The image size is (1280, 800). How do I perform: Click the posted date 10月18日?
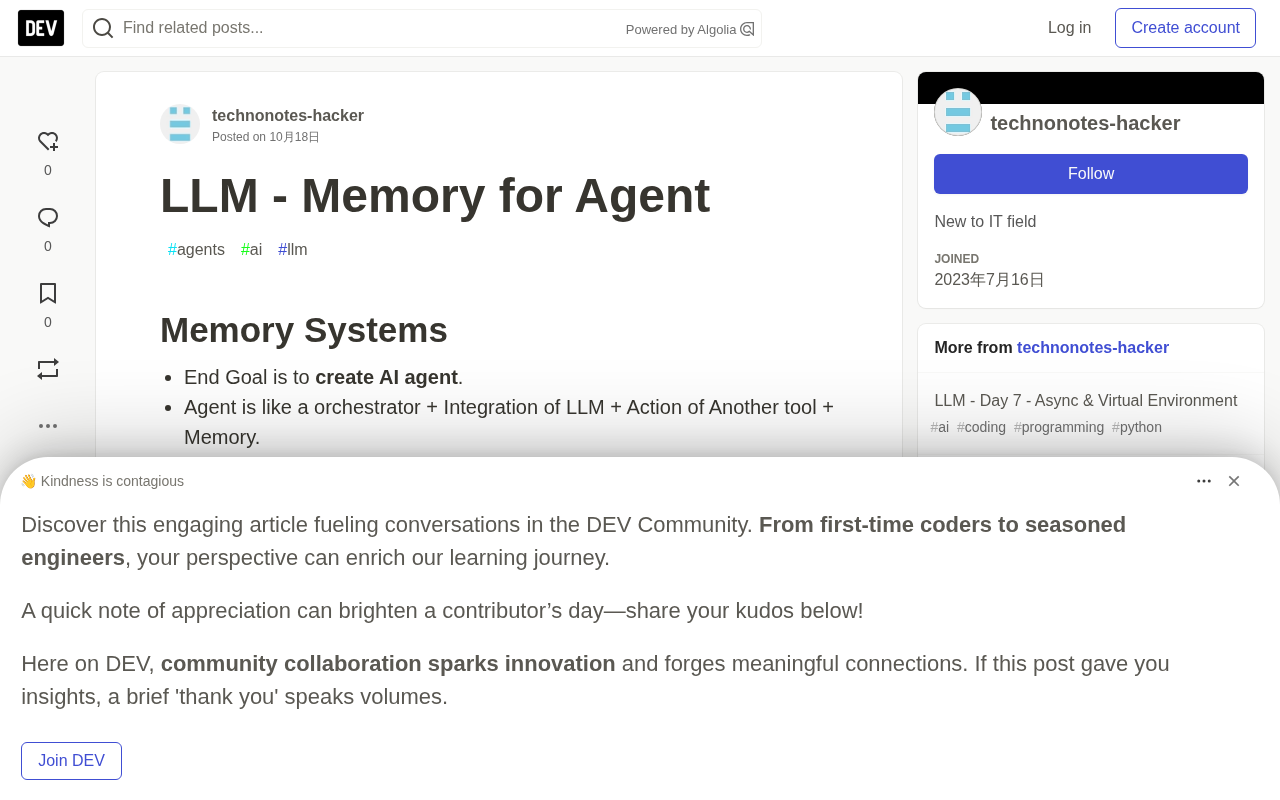click(294, 137)
